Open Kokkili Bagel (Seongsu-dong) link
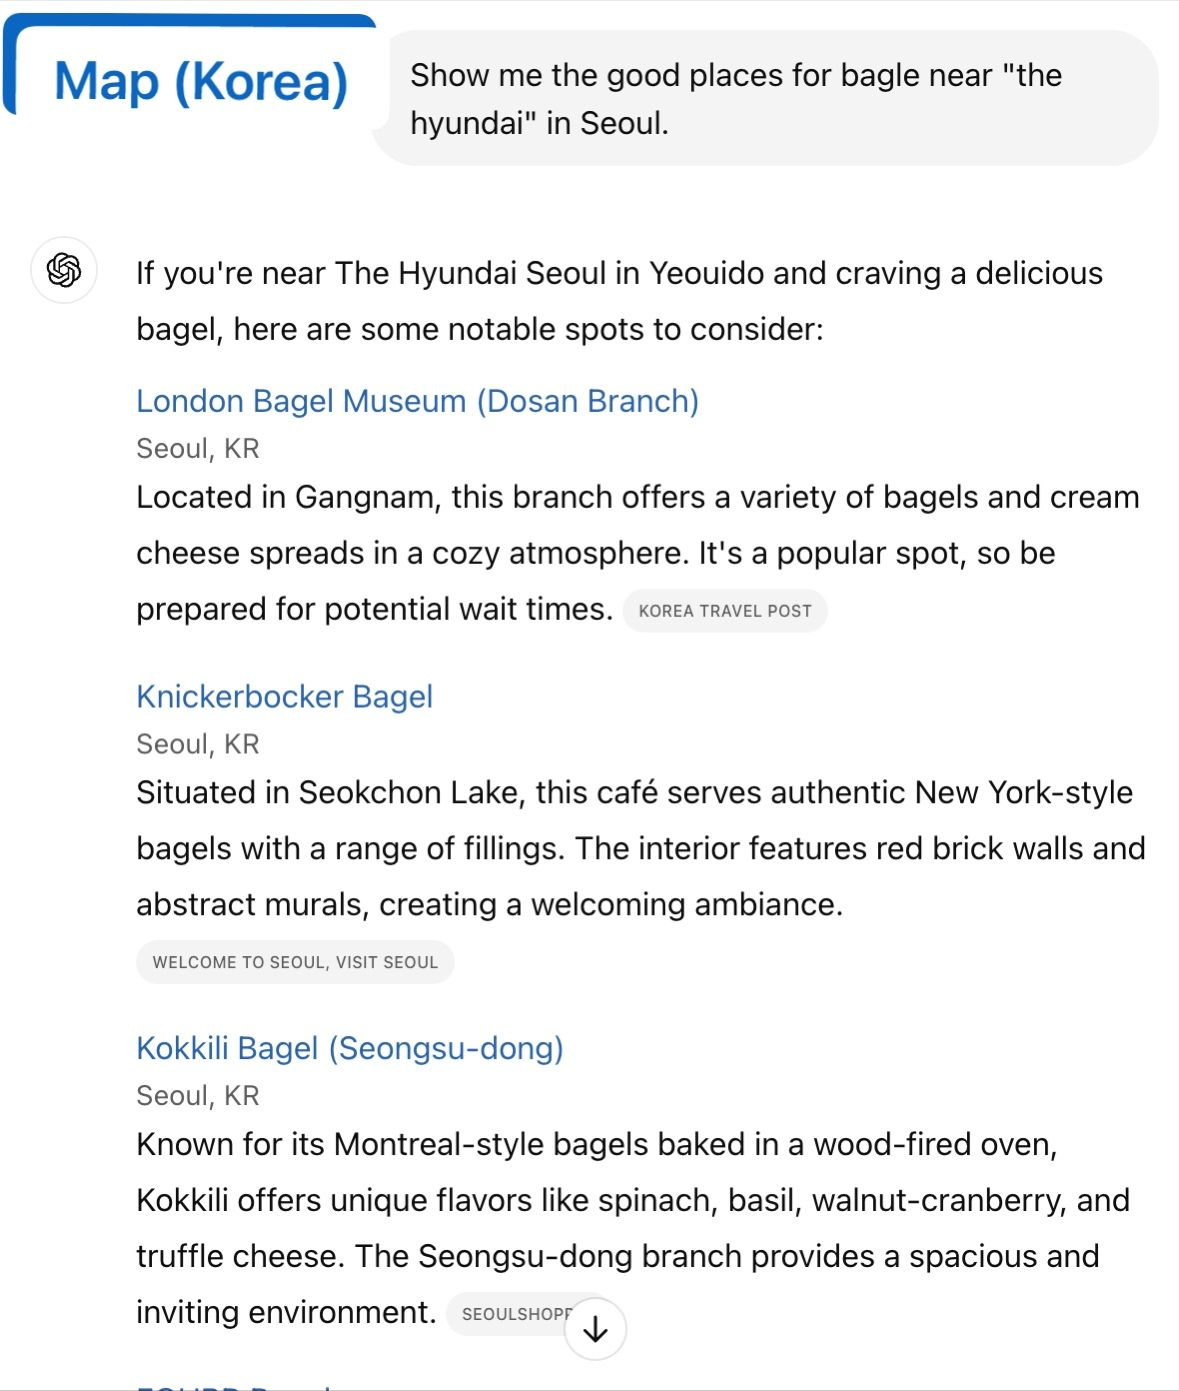 [x=350, y=1048]
